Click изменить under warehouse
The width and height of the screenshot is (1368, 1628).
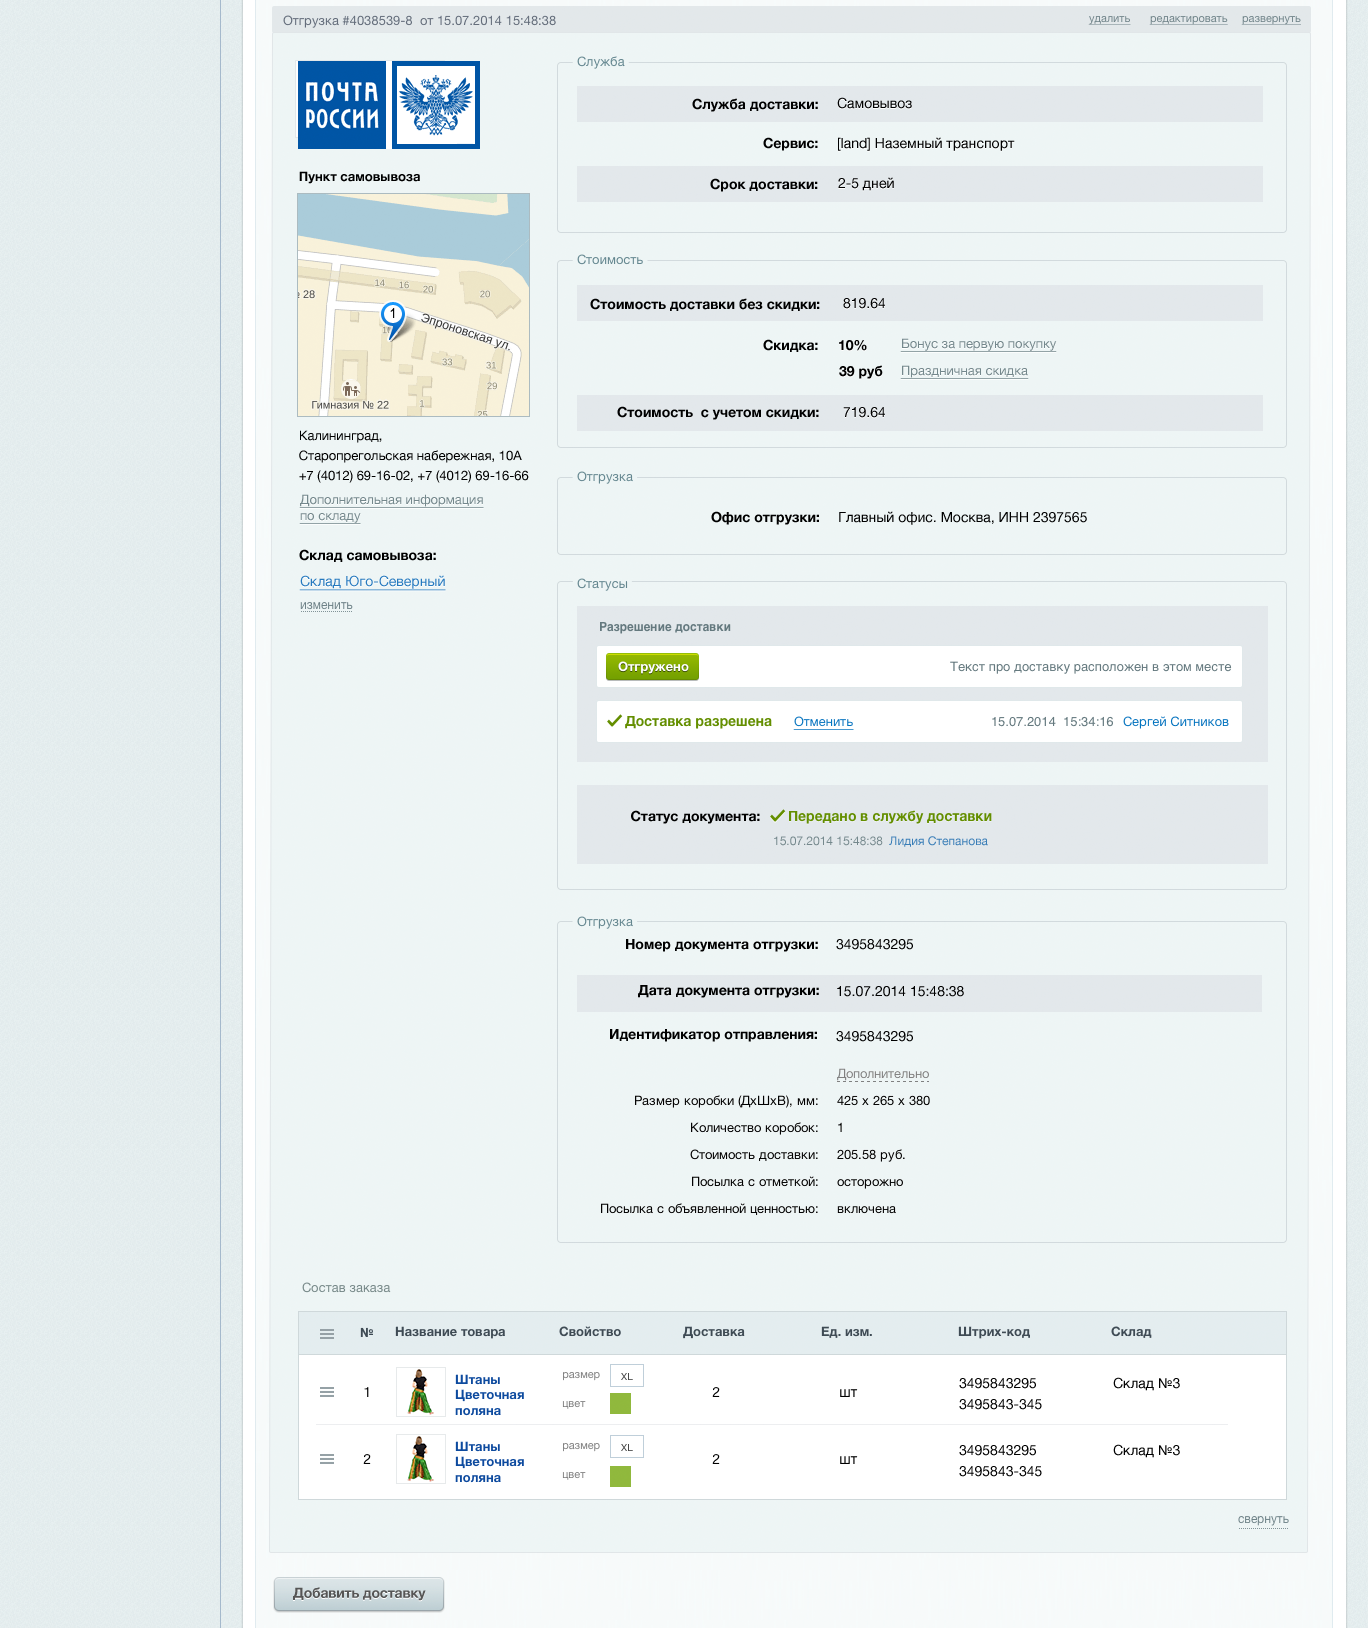point(326,605)
